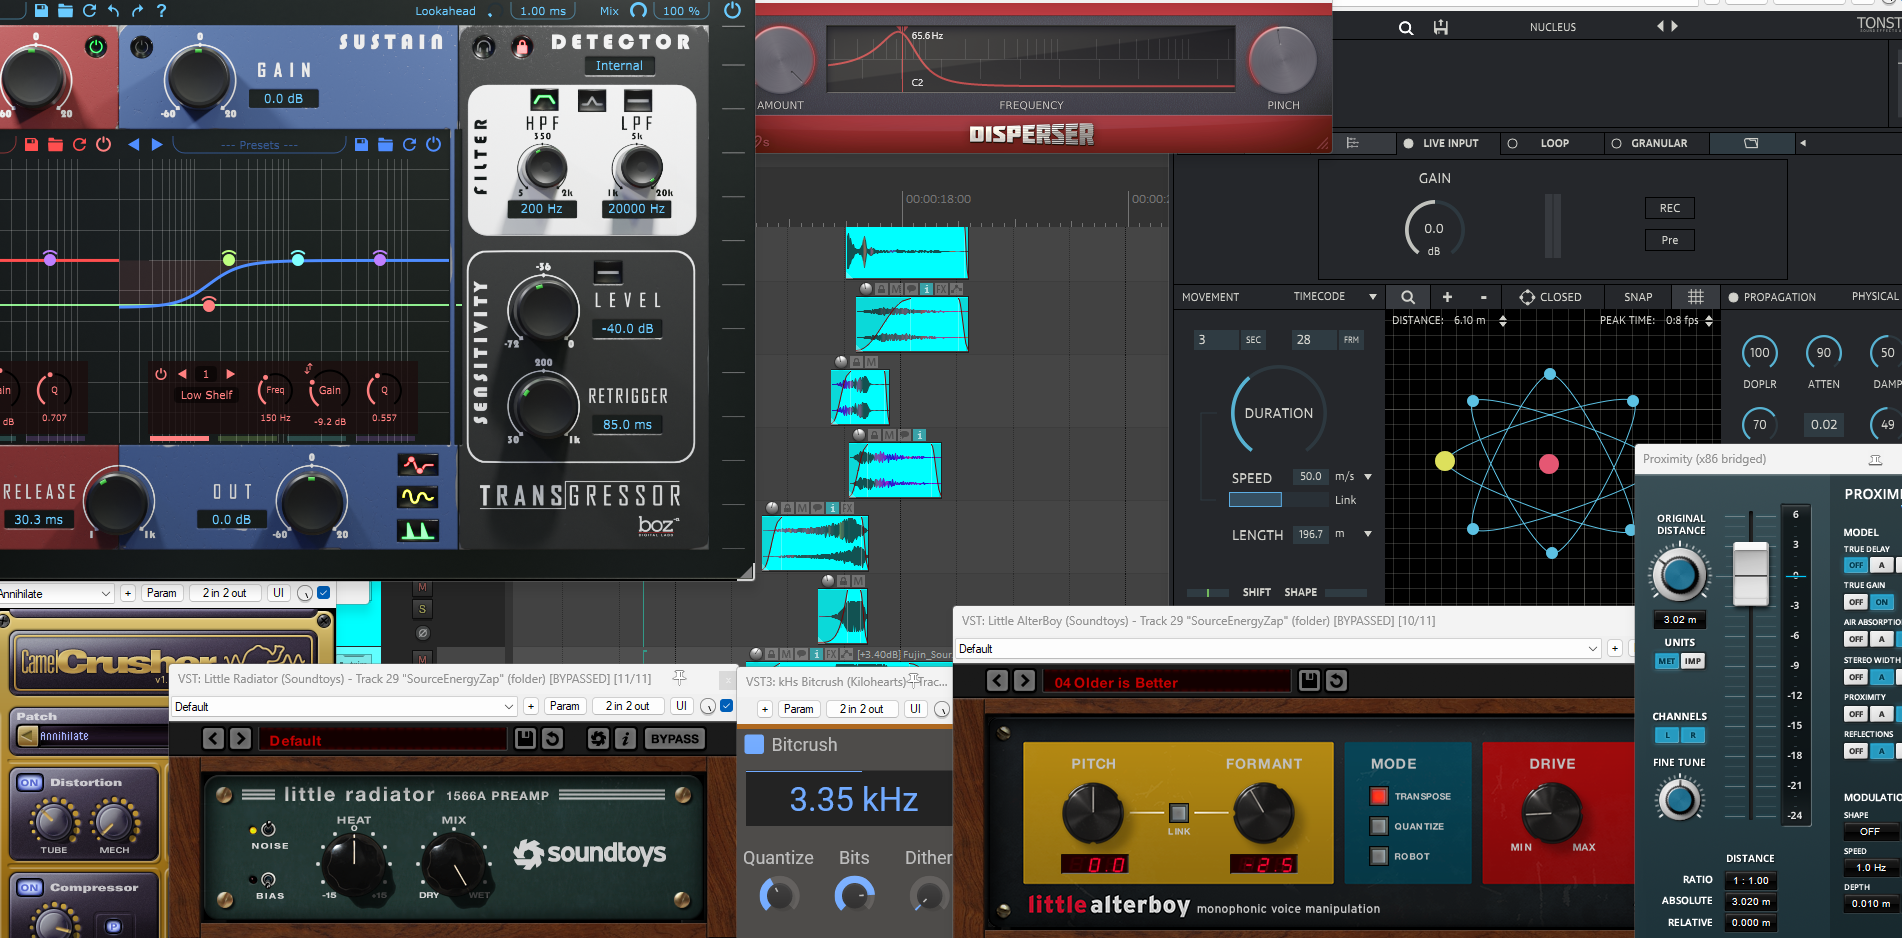The width and height of the screenshot is (1902, 938).
Task: Click the CLOSED path toggle
Action: tap(1550, 297)
